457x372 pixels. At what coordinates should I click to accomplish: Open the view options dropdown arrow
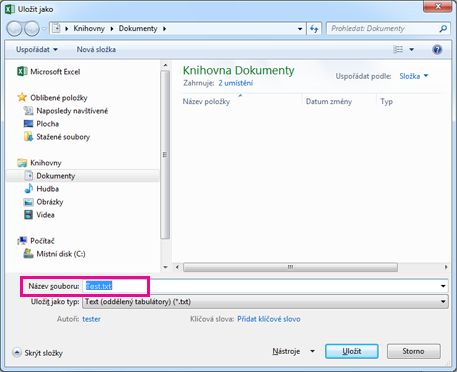point(412,50)
